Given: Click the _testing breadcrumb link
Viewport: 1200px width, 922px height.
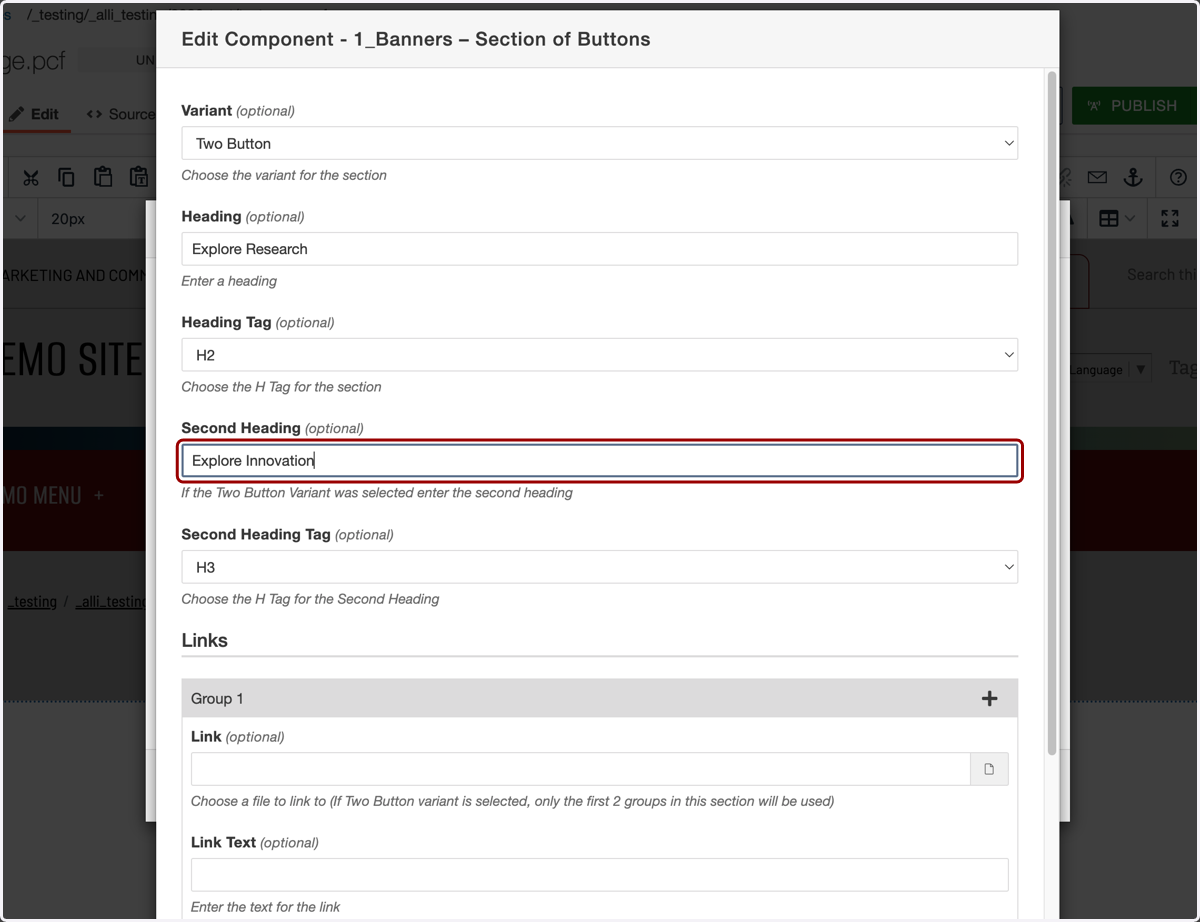Looking at the screenshot, I should coord(32,602).
